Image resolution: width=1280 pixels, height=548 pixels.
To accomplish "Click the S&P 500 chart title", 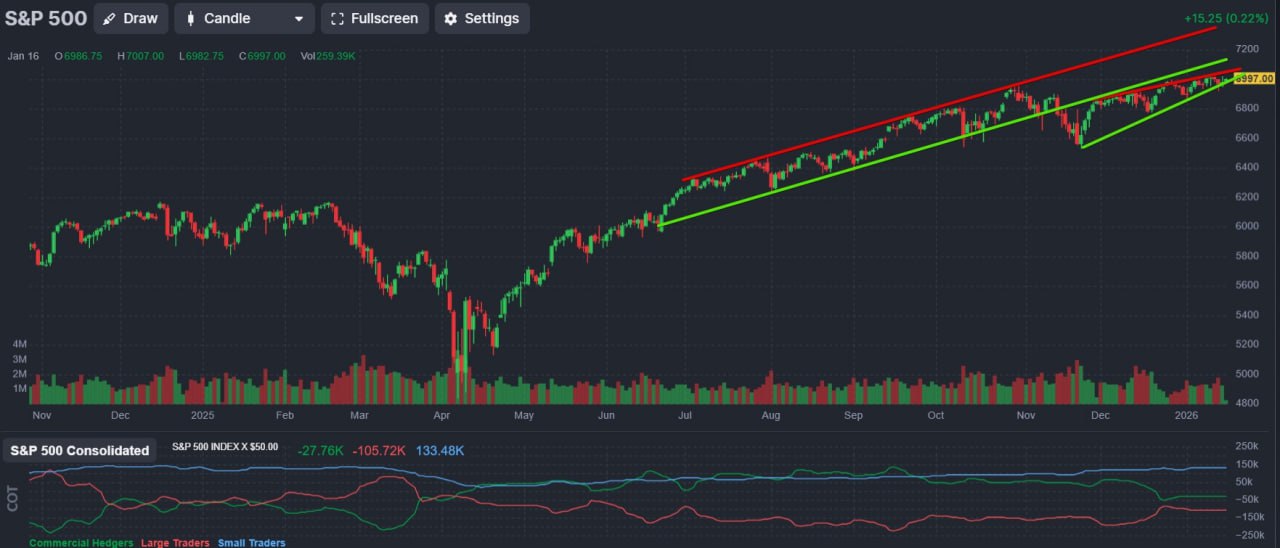I will [46, 18].
